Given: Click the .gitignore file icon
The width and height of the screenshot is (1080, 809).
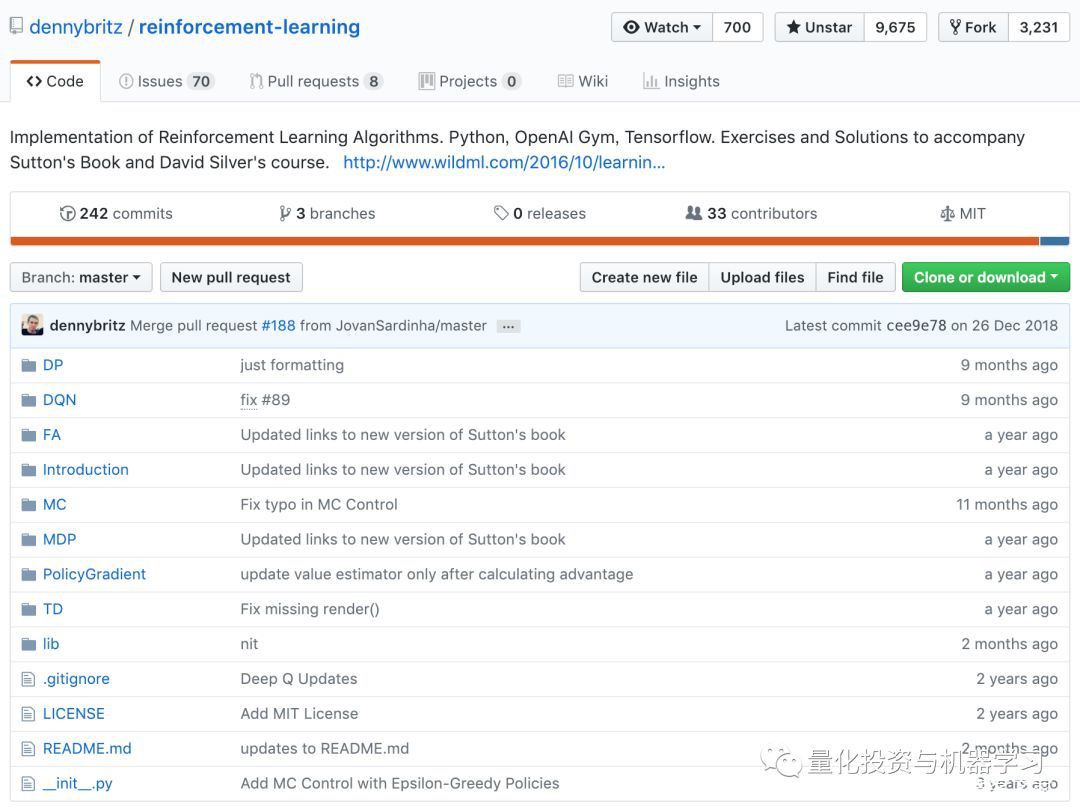Looking at the screenshot, I should coord(28,680).
